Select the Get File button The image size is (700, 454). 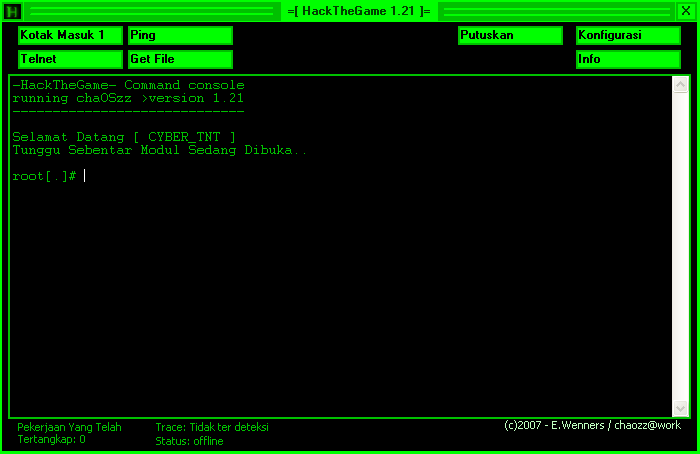180,59
